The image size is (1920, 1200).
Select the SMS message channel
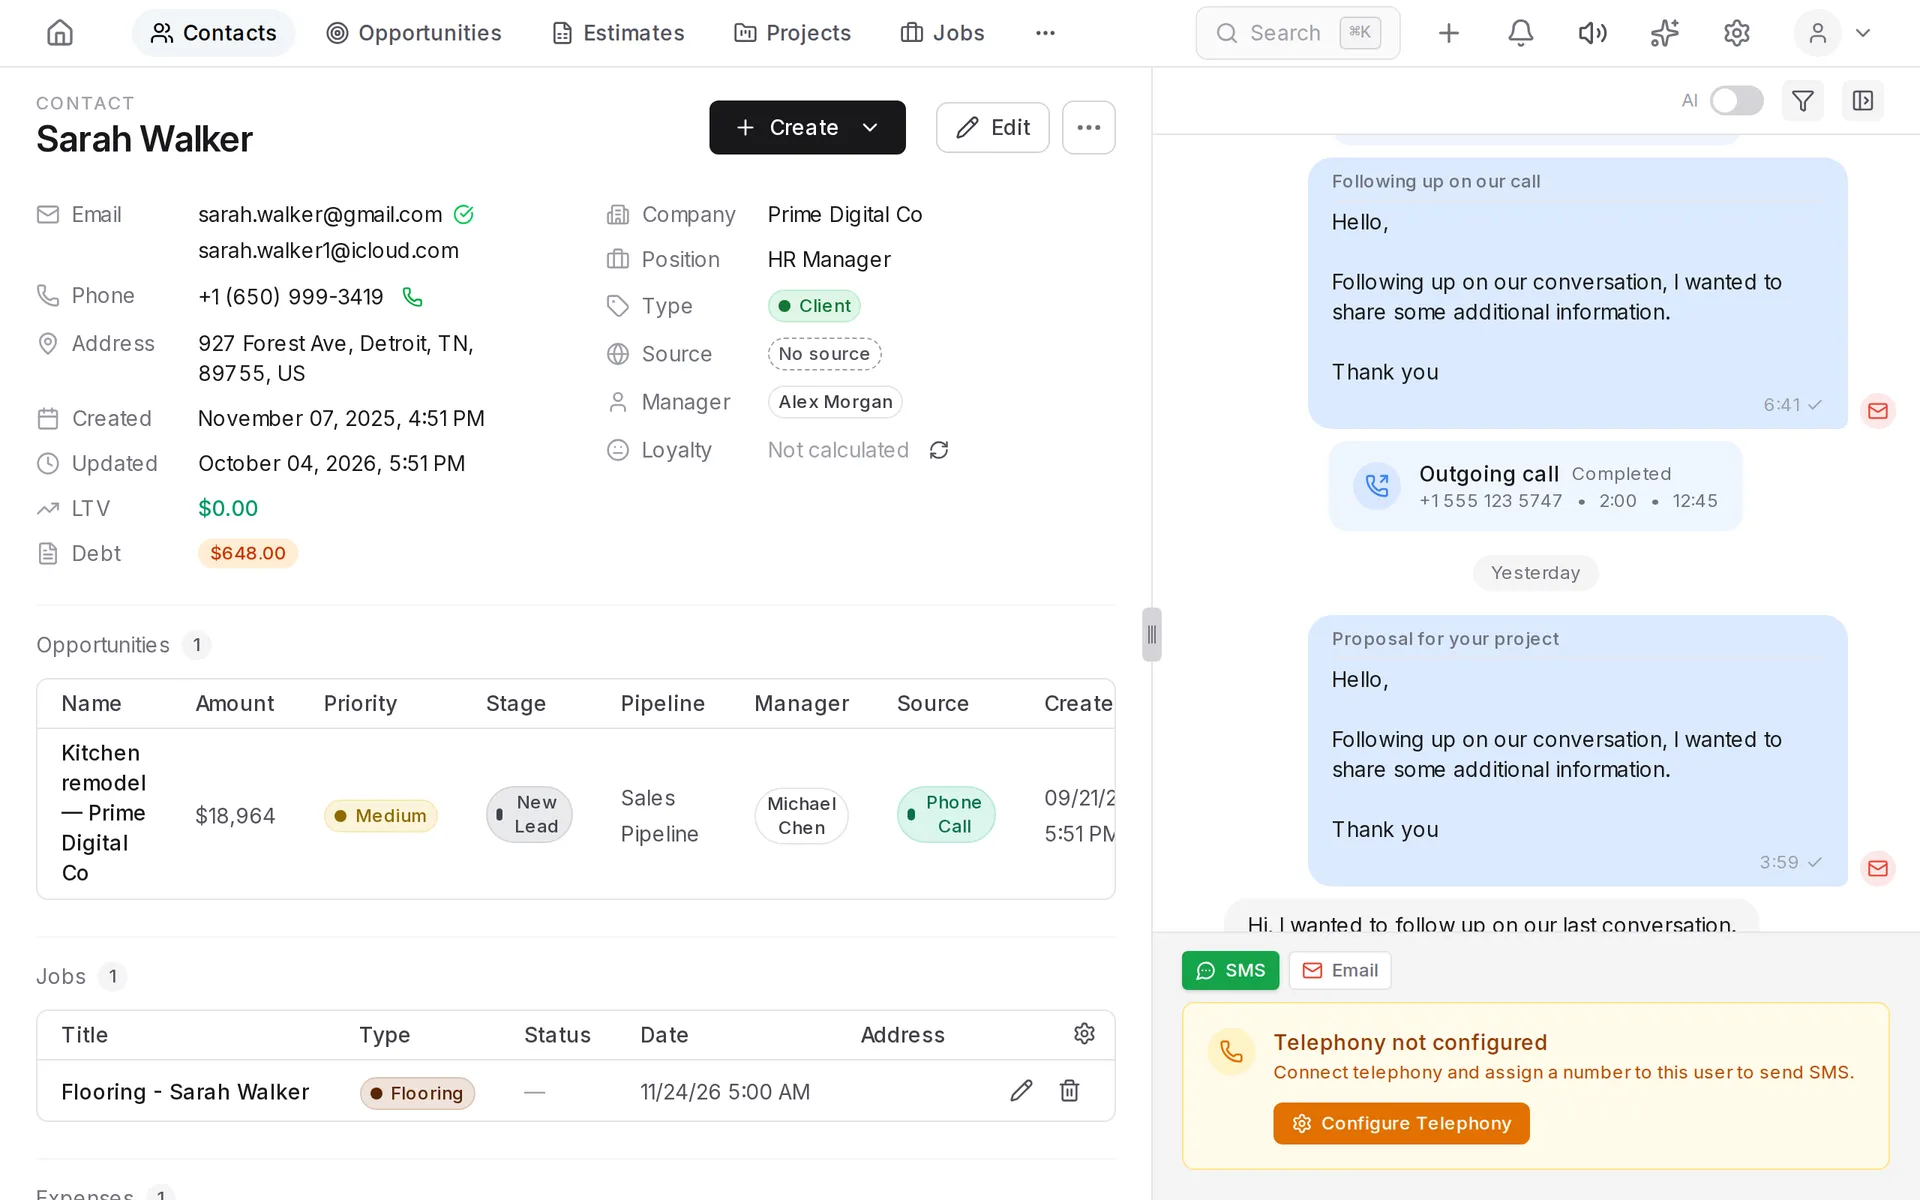pyautogui.click(x=1230, y=971)
